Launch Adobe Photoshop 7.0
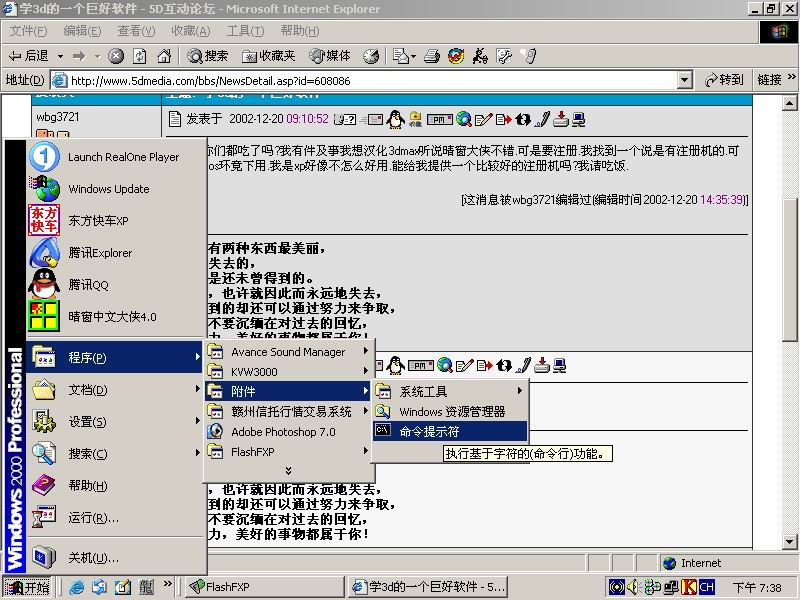This screenshot has width=800, height=600. [x=289, y=432]
